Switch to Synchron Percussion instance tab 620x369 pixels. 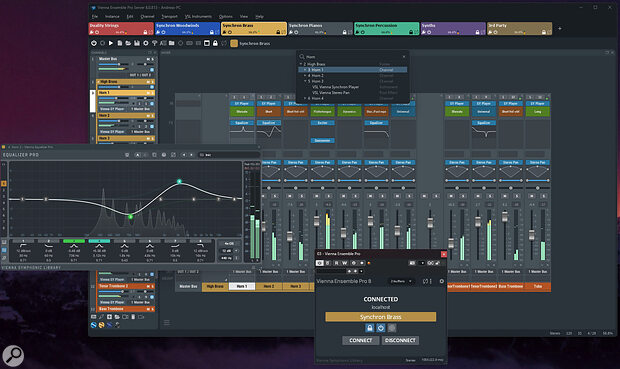386,28
